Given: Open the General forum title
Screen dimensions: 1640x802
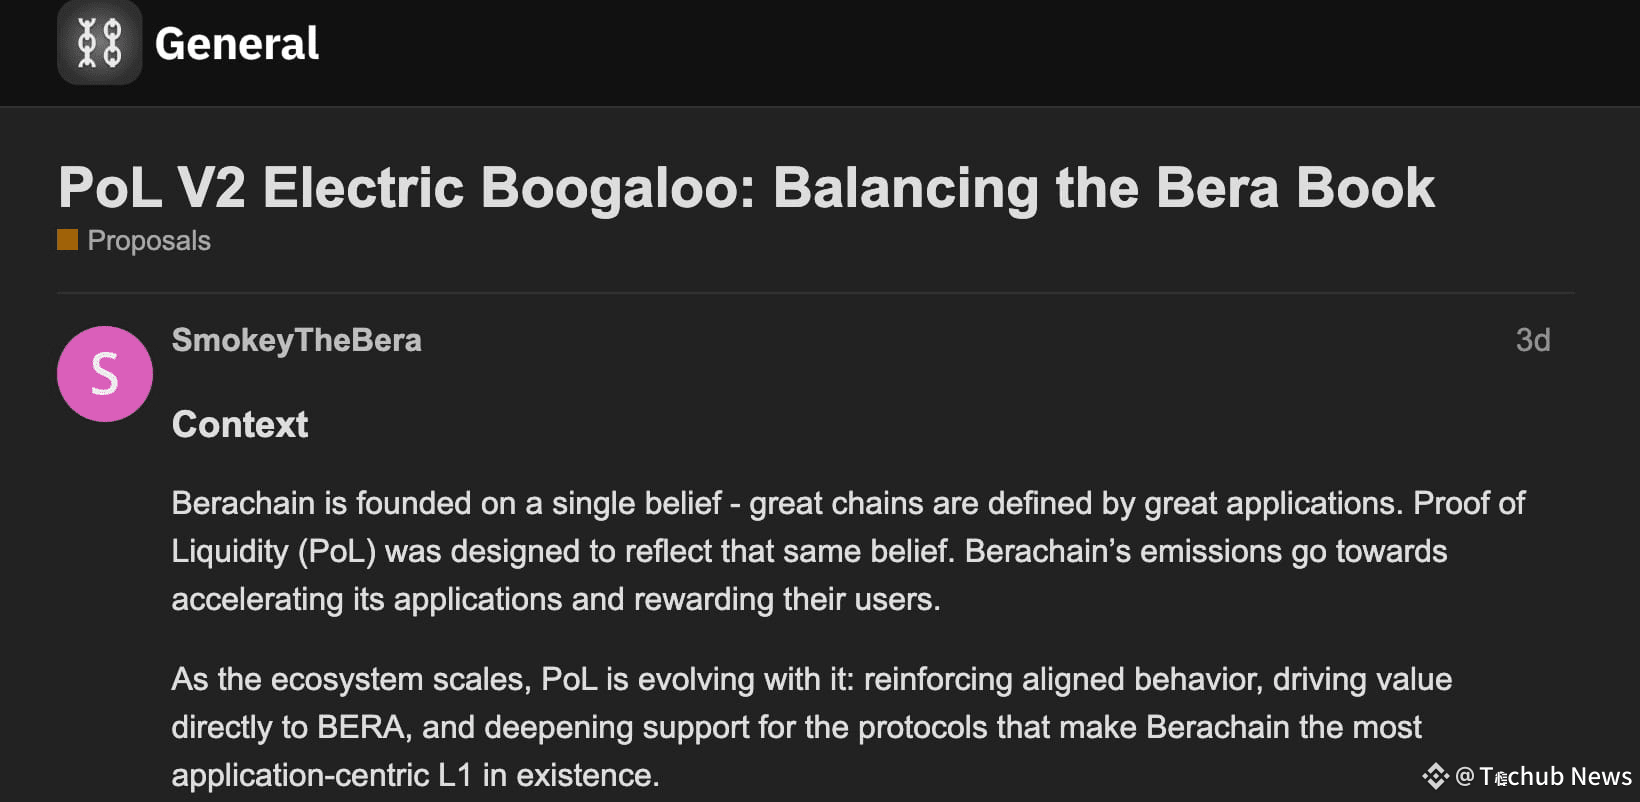Looking at the screenshot, I should click(237, 44).
